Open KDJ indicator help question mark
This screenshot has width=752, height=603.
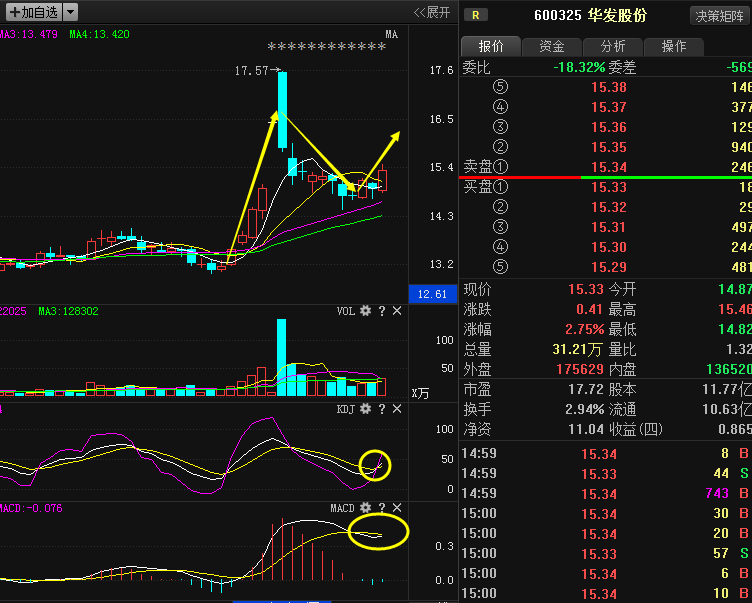click(x=382, y=409)
